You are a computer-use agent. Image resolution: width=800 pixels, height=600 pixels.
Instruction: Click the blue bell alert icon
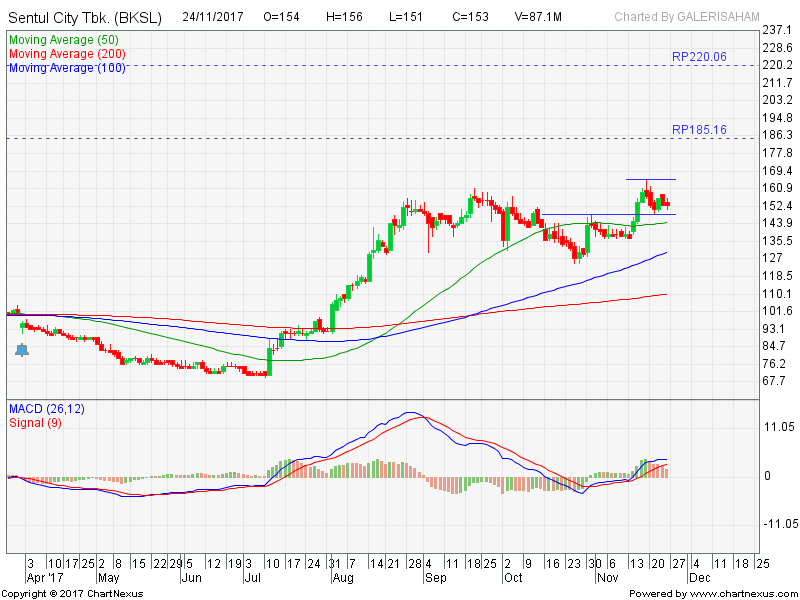pyautogui.click(x=21, y=350)
